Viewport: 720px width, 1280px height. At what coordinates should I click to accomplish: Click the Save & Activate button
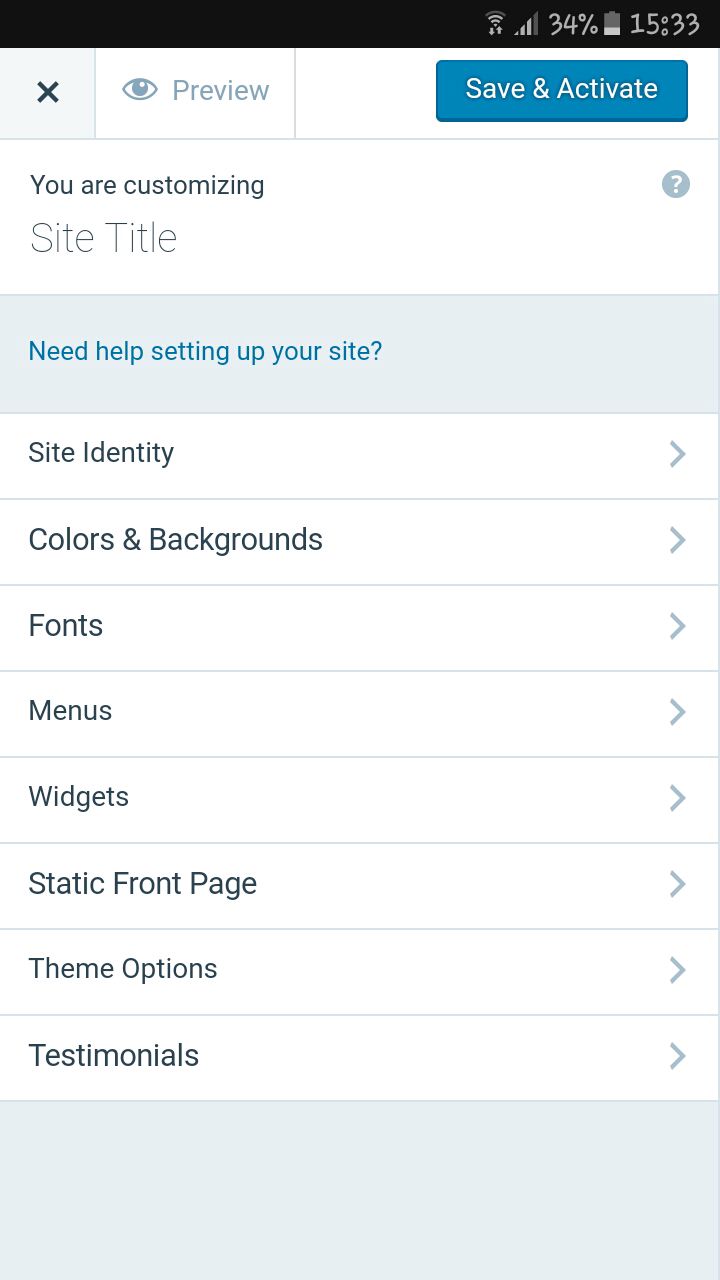pos(562,90)
